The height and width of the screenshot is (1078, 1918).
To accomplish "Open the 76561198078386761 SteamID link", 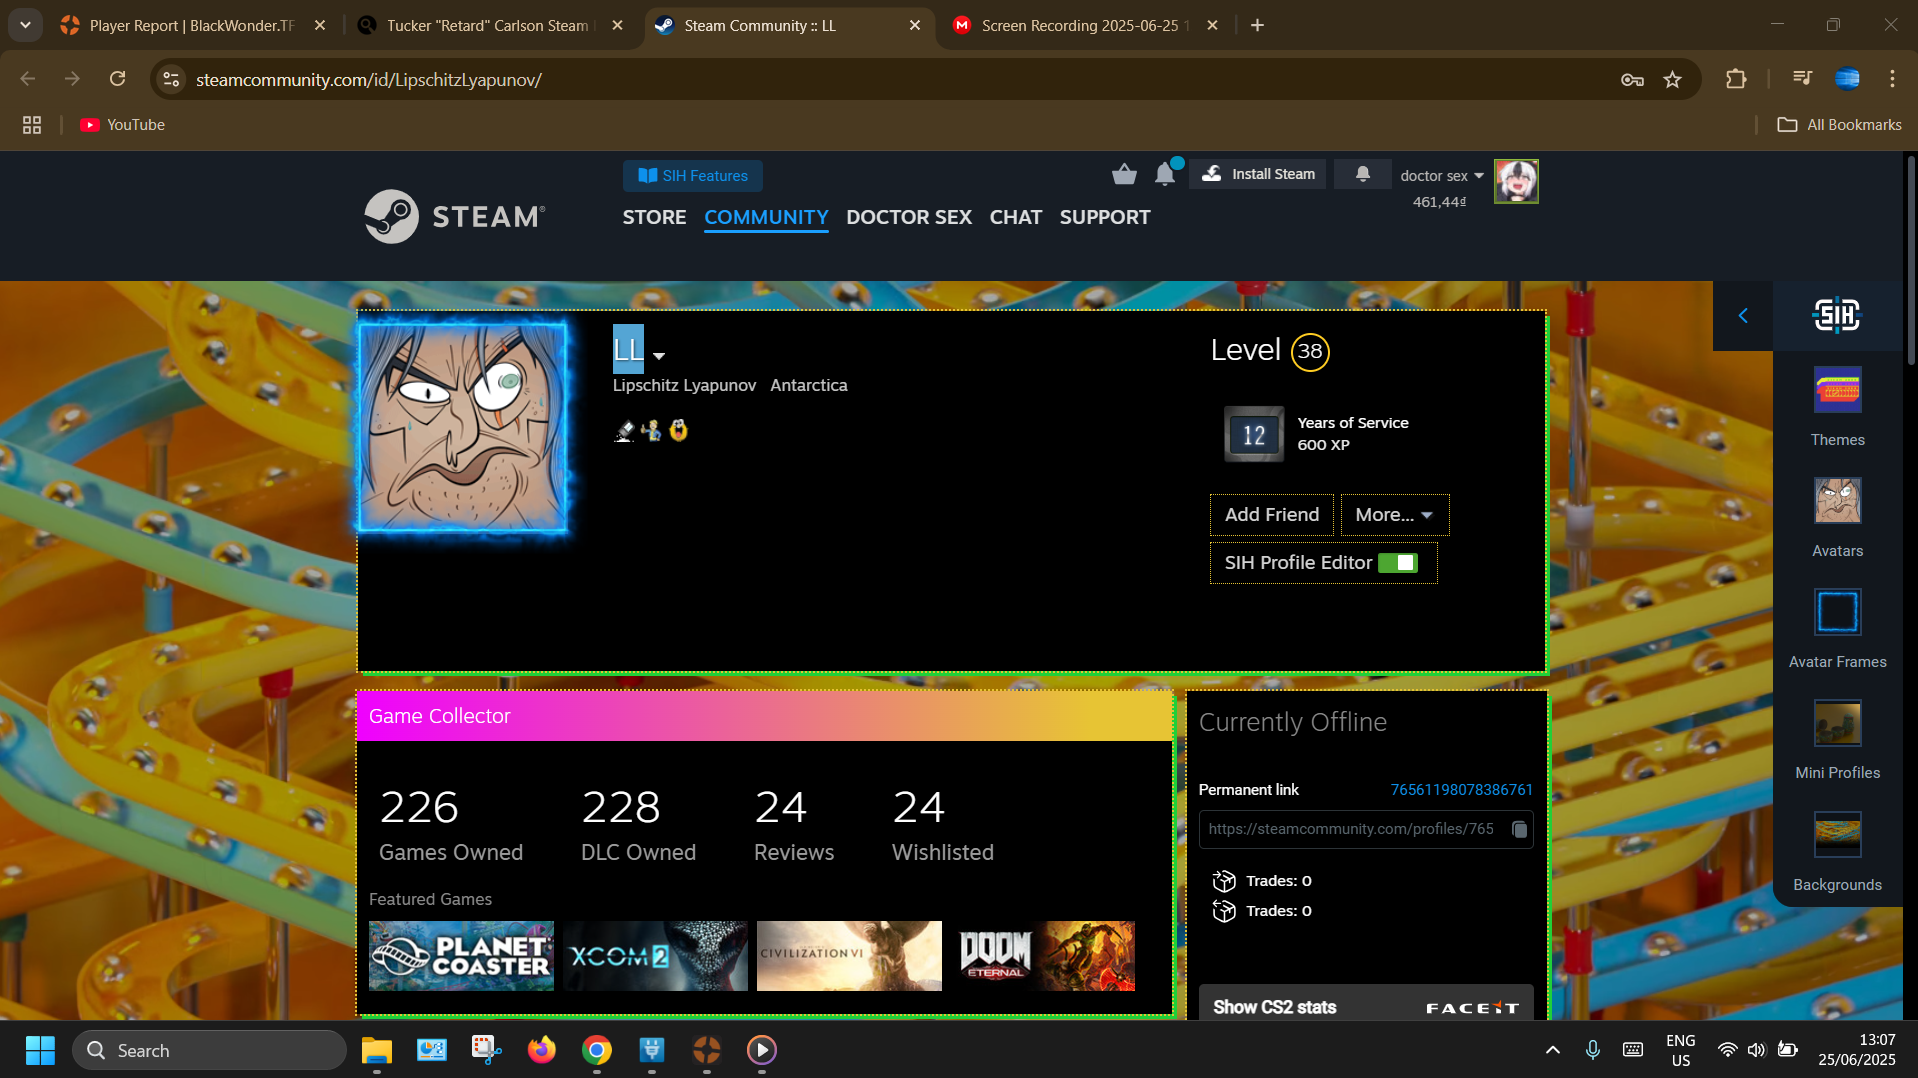I will coord(1461,790).
